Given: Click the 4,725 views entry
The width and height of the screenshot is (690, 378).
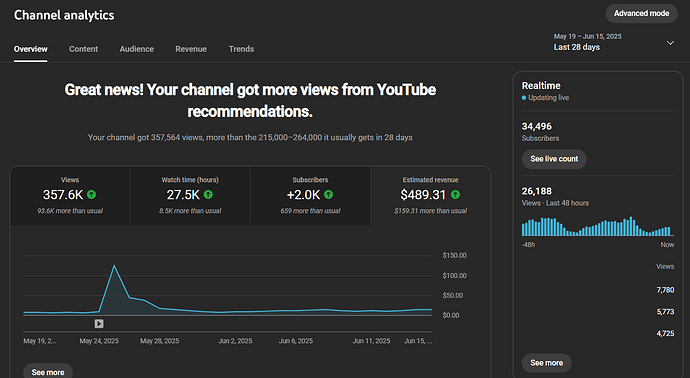Looking at the screenshot, I should 665,333.
